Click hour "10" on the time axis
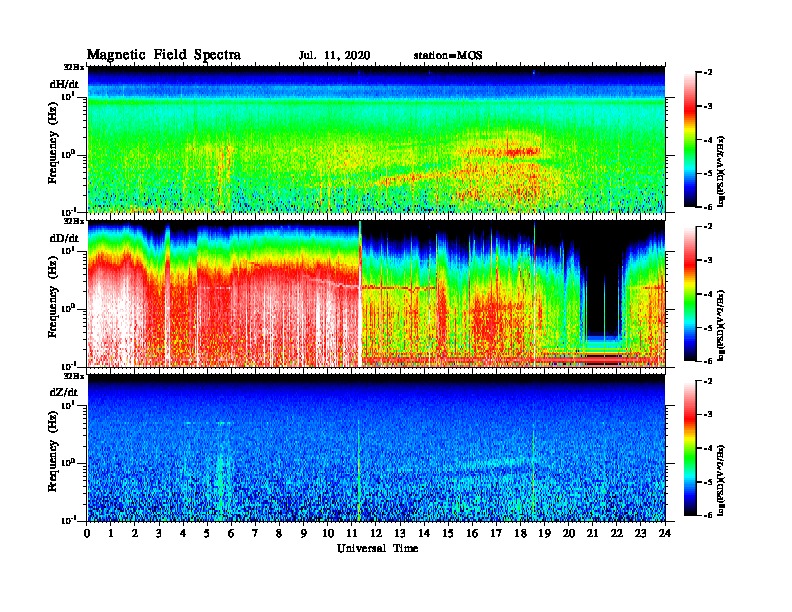This screenshot has width=792, height=612. [x=328, y=534]
